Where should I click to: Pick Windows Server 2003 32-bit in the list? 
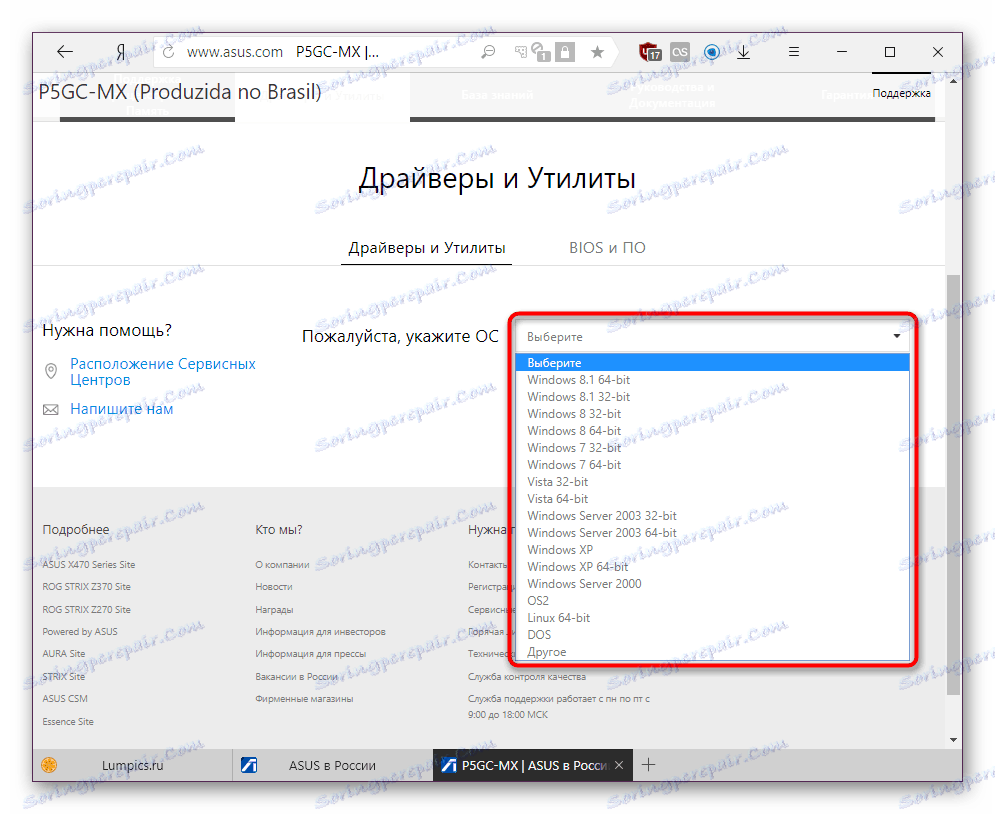(x=713, y=516)
